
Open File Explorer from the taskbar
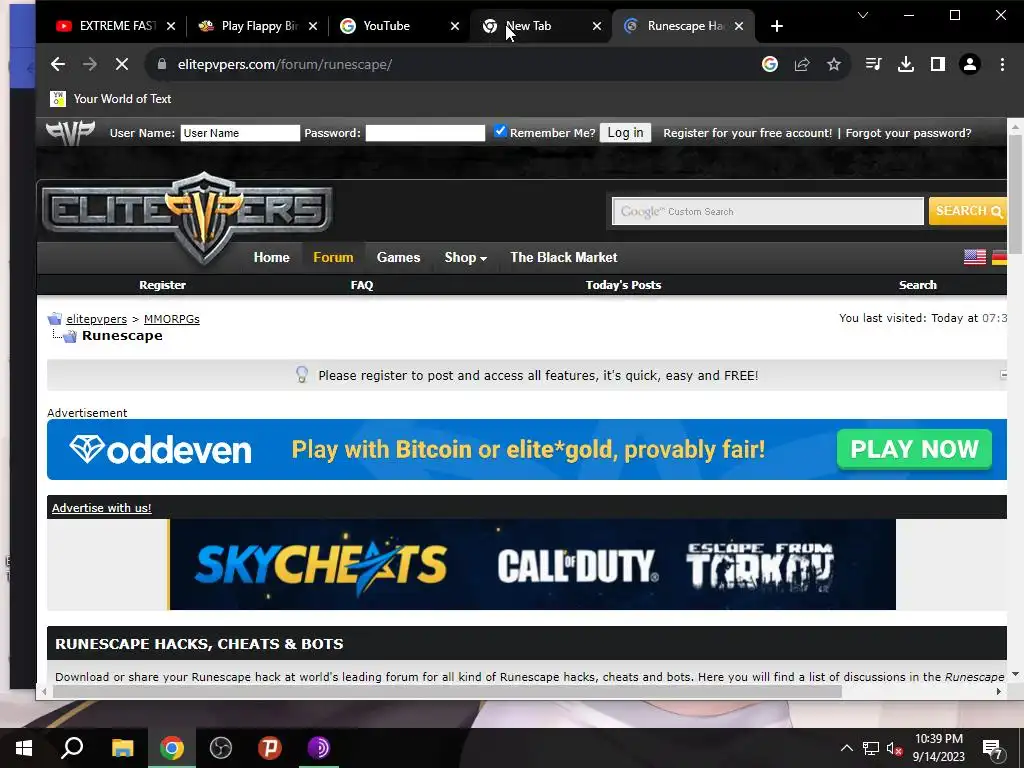click(122, 748)
